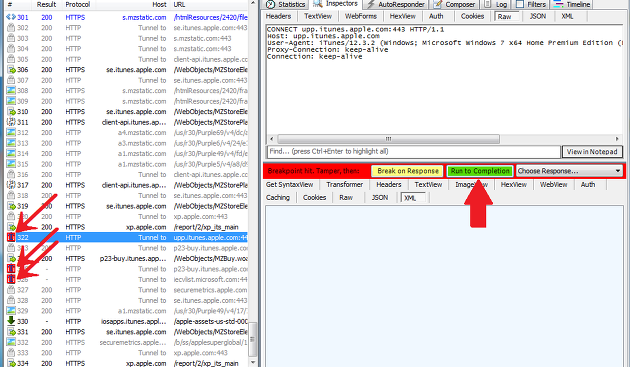
Task: Sort sessions by the Result column header
Action: click(46, 4)
